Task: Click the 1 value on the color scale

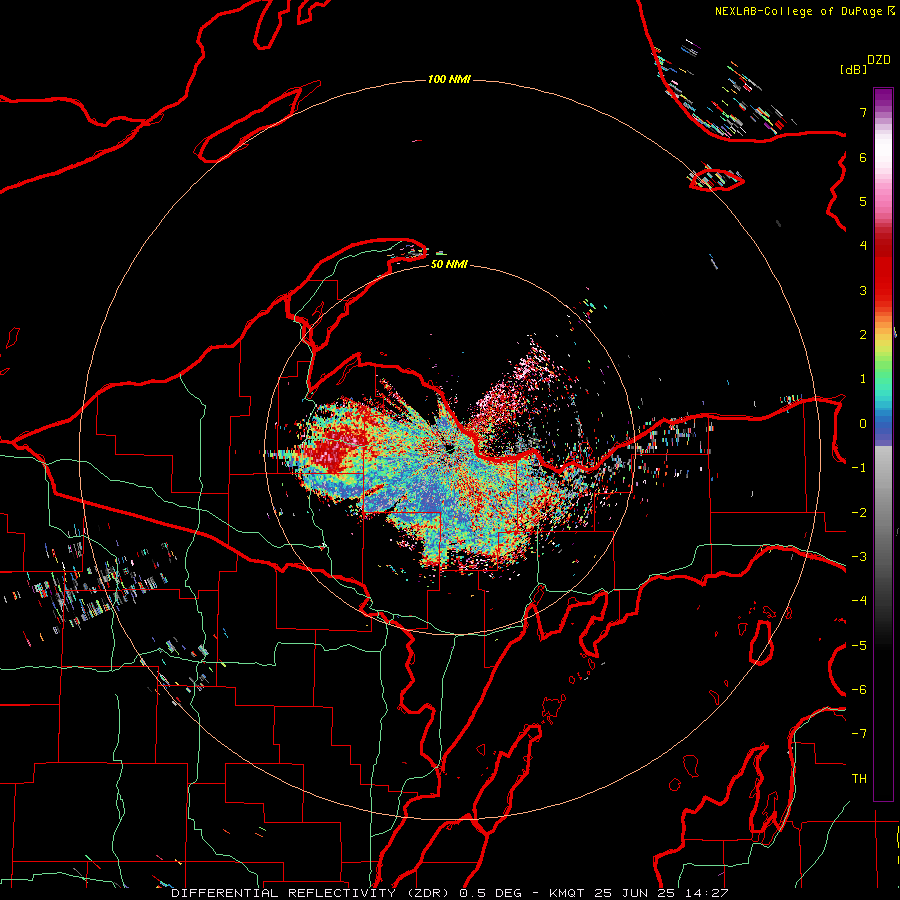Action: 863,379
